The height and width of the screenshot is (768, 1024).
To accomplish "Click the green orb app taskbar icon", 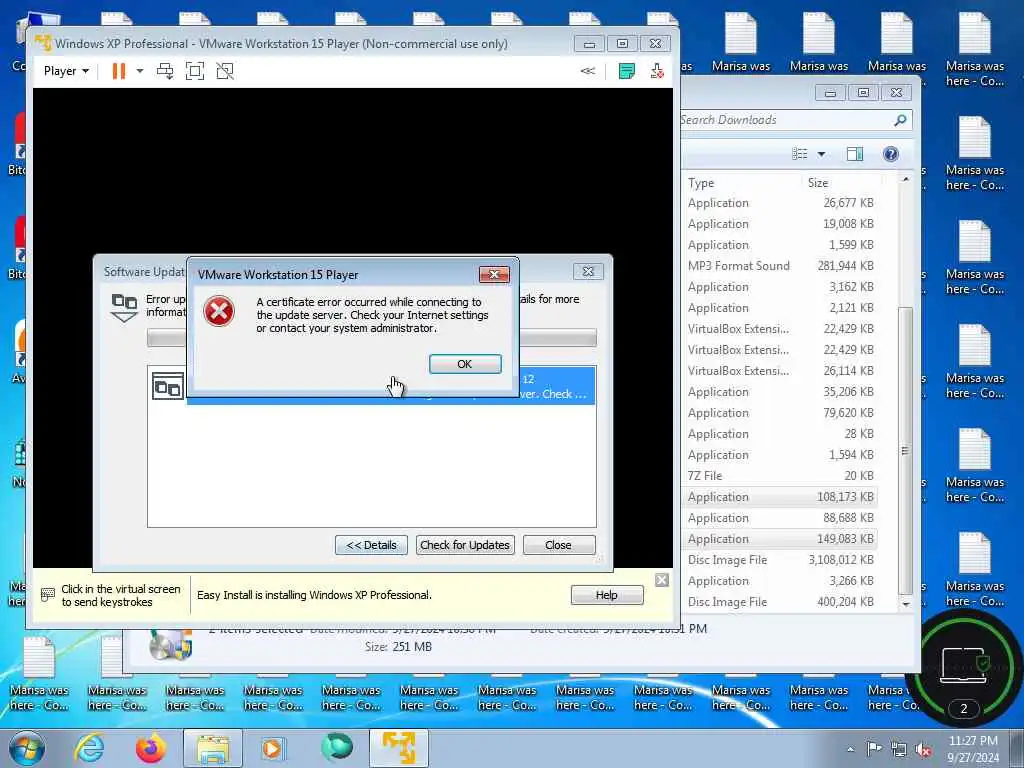I will click(x=337, y=746).
